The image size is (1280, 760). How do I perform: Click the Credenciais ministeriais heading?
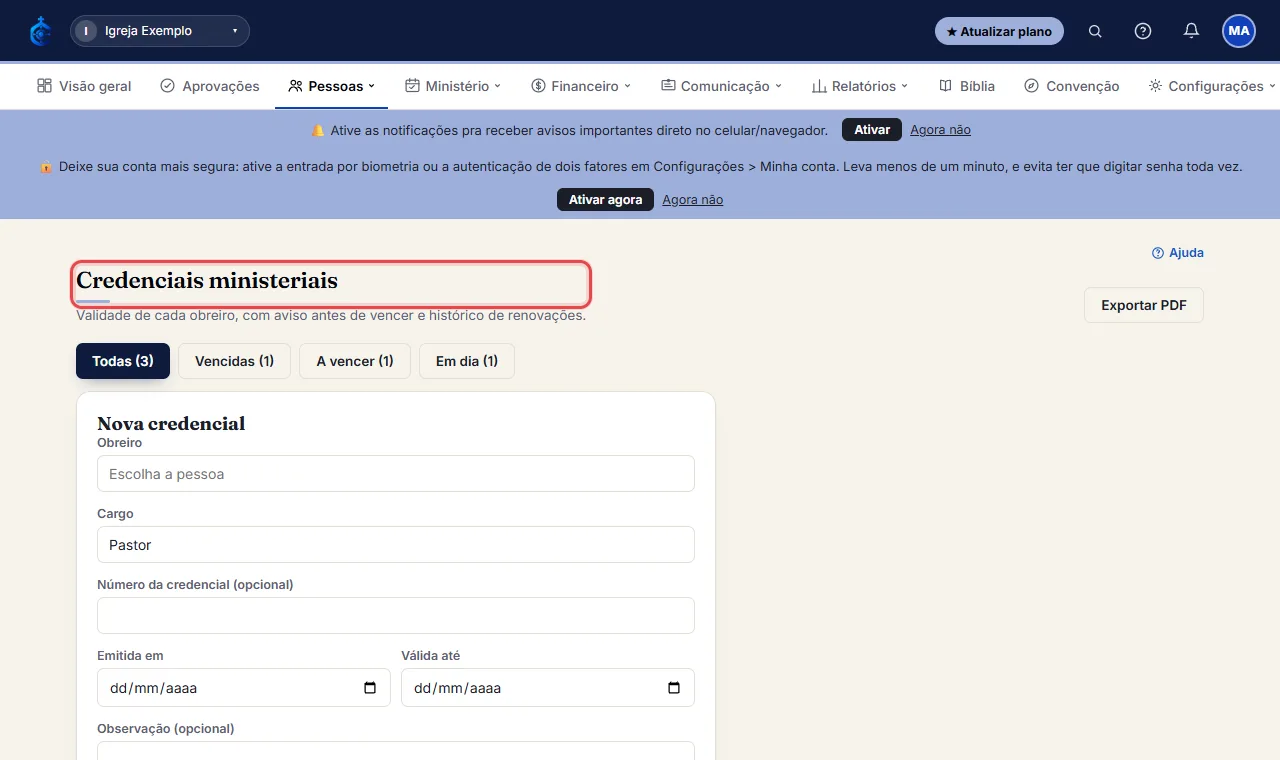207,281
